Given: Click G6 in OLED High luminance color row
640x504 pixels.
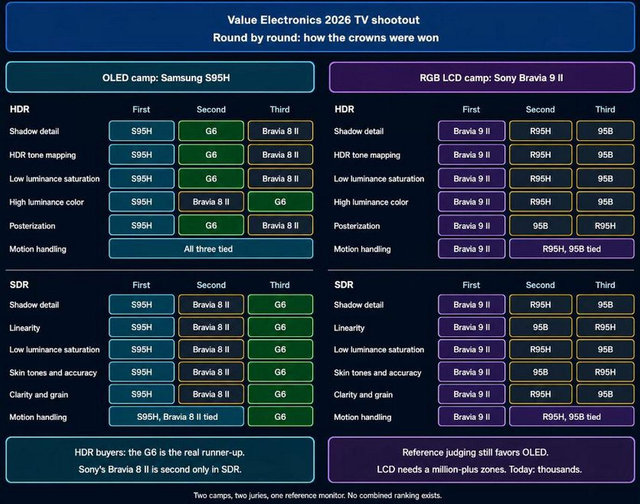Looking at the screenshot, I should [x=280, y=202].
